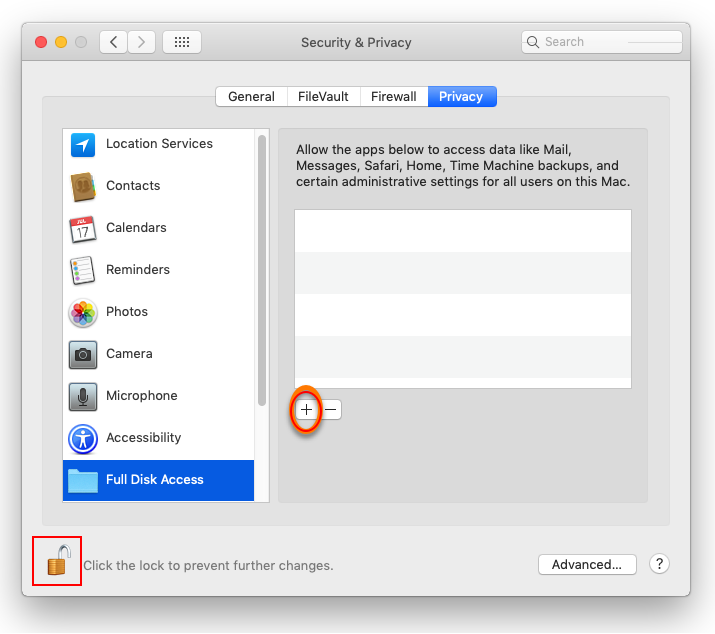Close the Security & Privacy window

(x=41, y=42)
